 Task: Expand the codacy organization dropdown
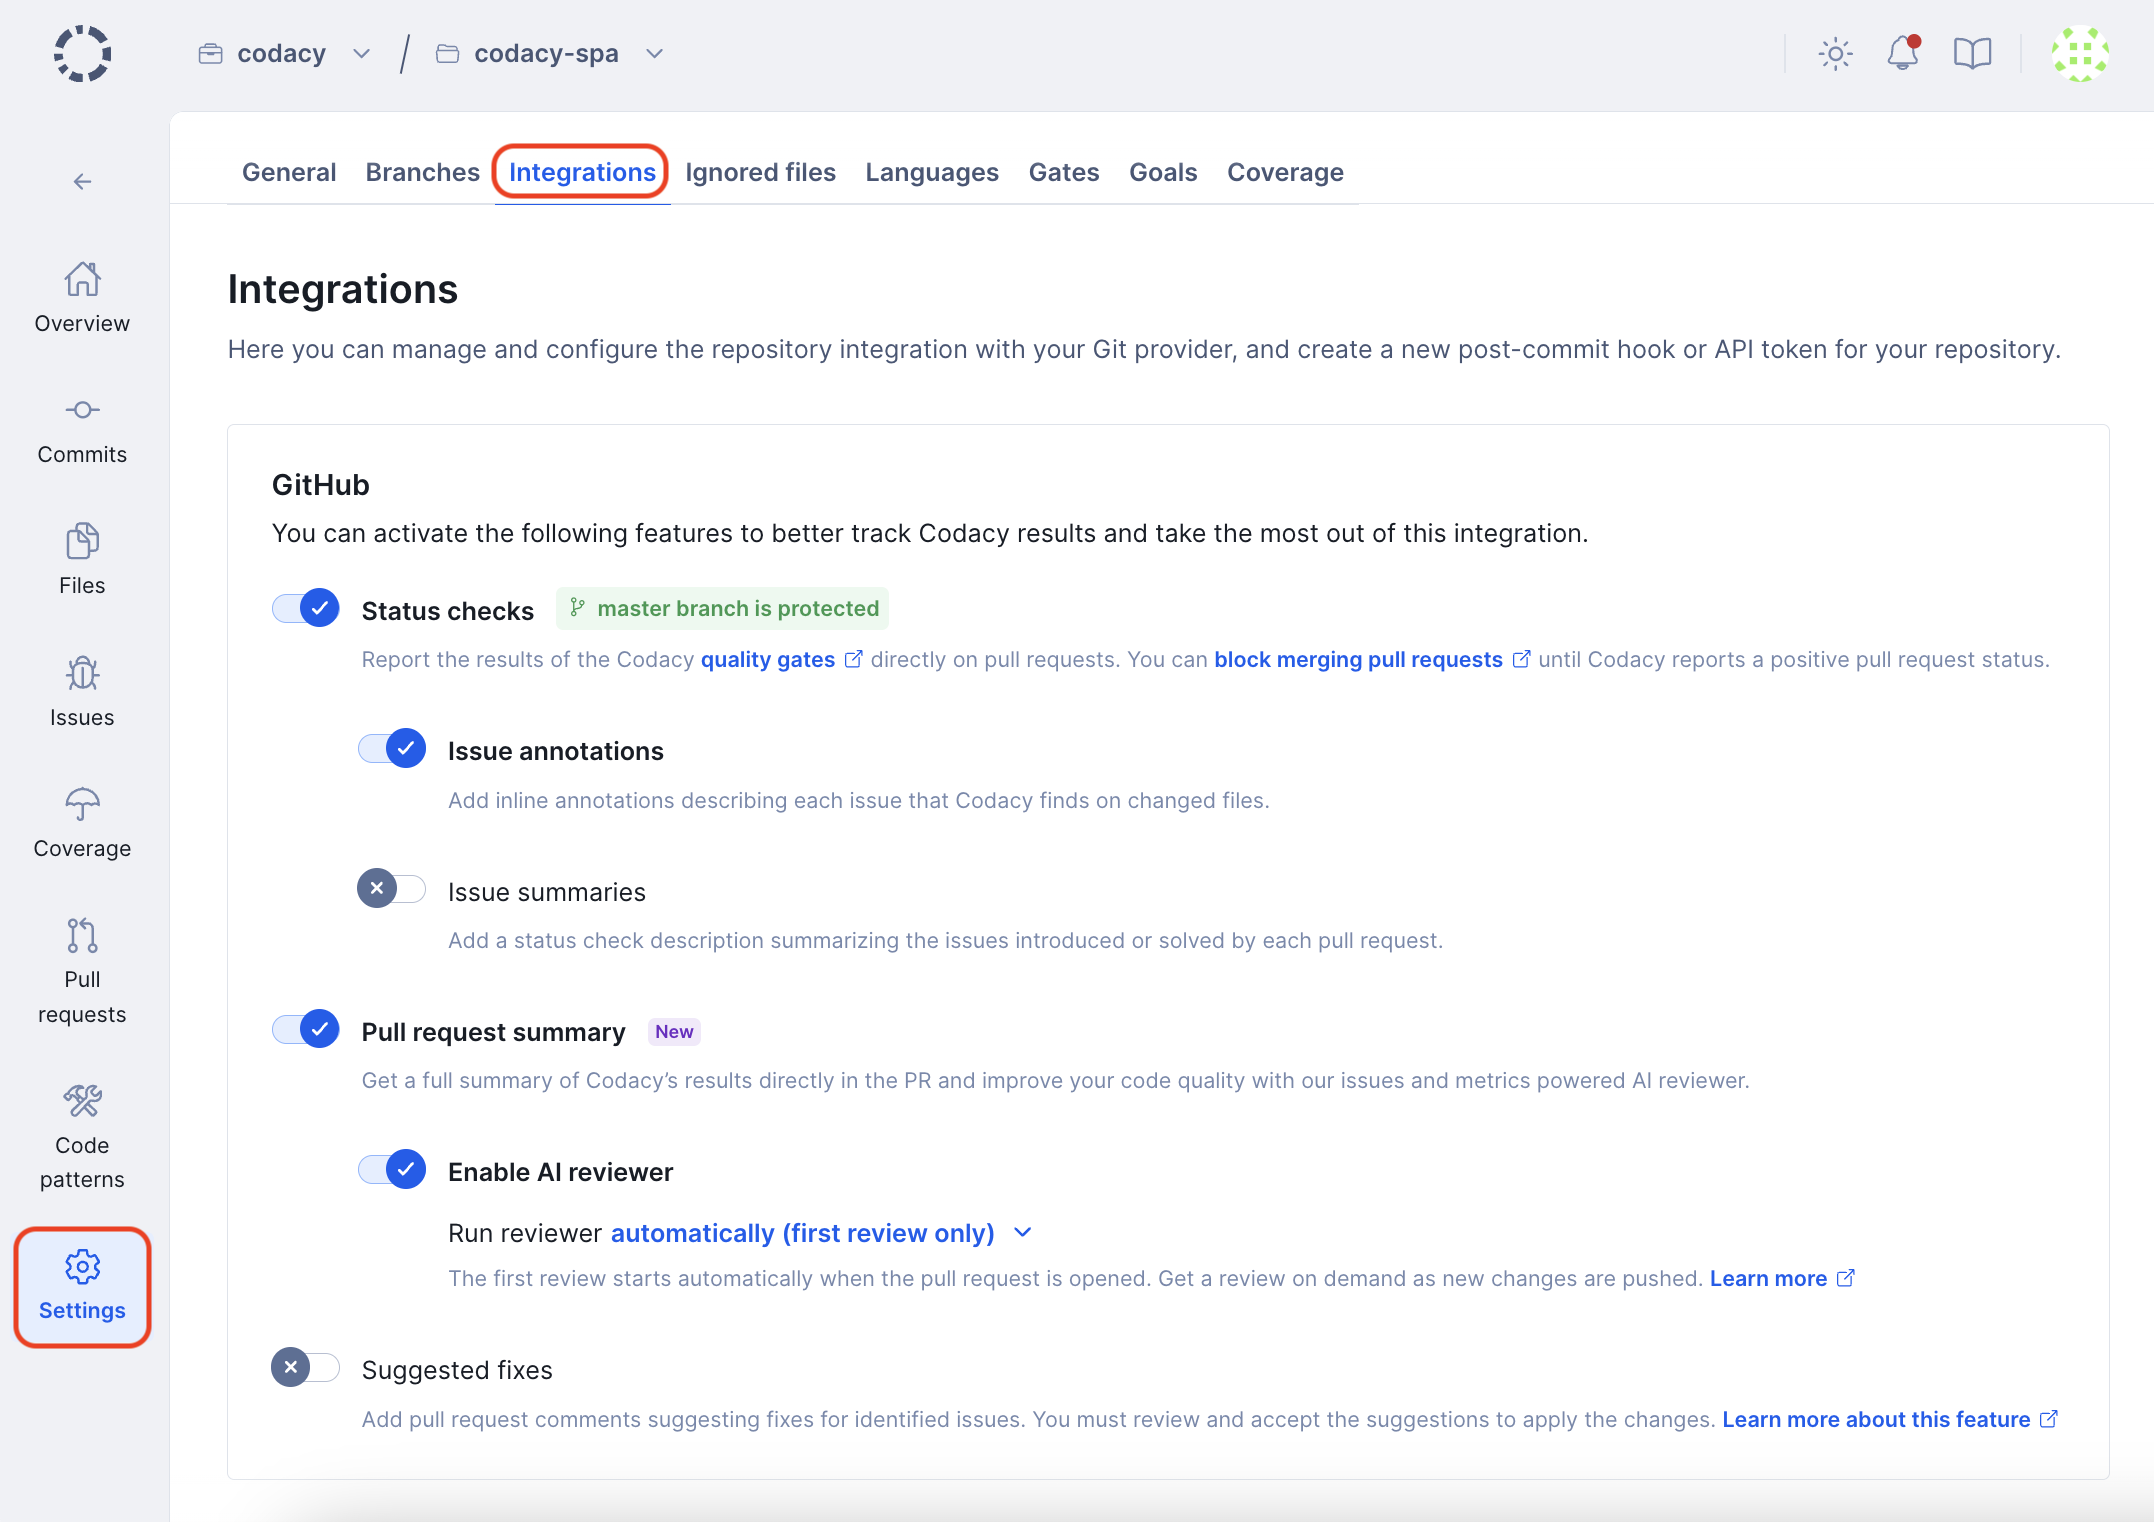pyautogui.click(x=361, y=53)
